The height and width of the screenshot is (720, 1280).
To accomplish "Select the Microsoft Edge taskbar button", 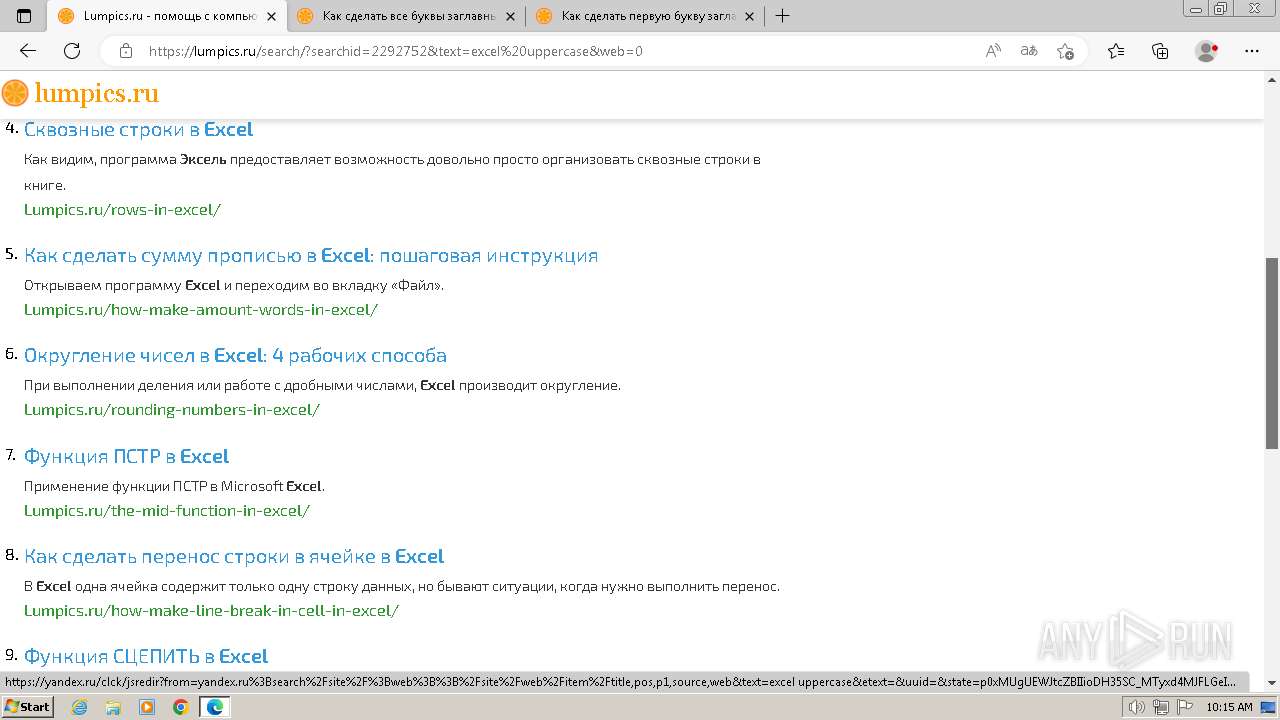I will 214,707.
